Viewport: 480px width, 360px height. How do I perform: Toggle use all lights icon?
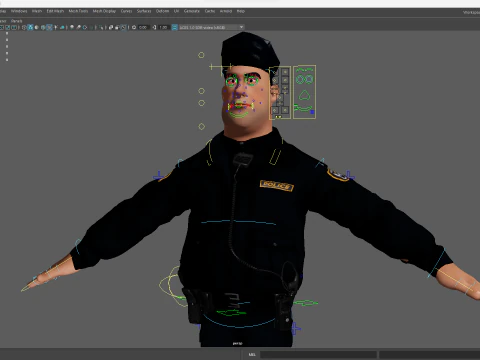(56, 27)
